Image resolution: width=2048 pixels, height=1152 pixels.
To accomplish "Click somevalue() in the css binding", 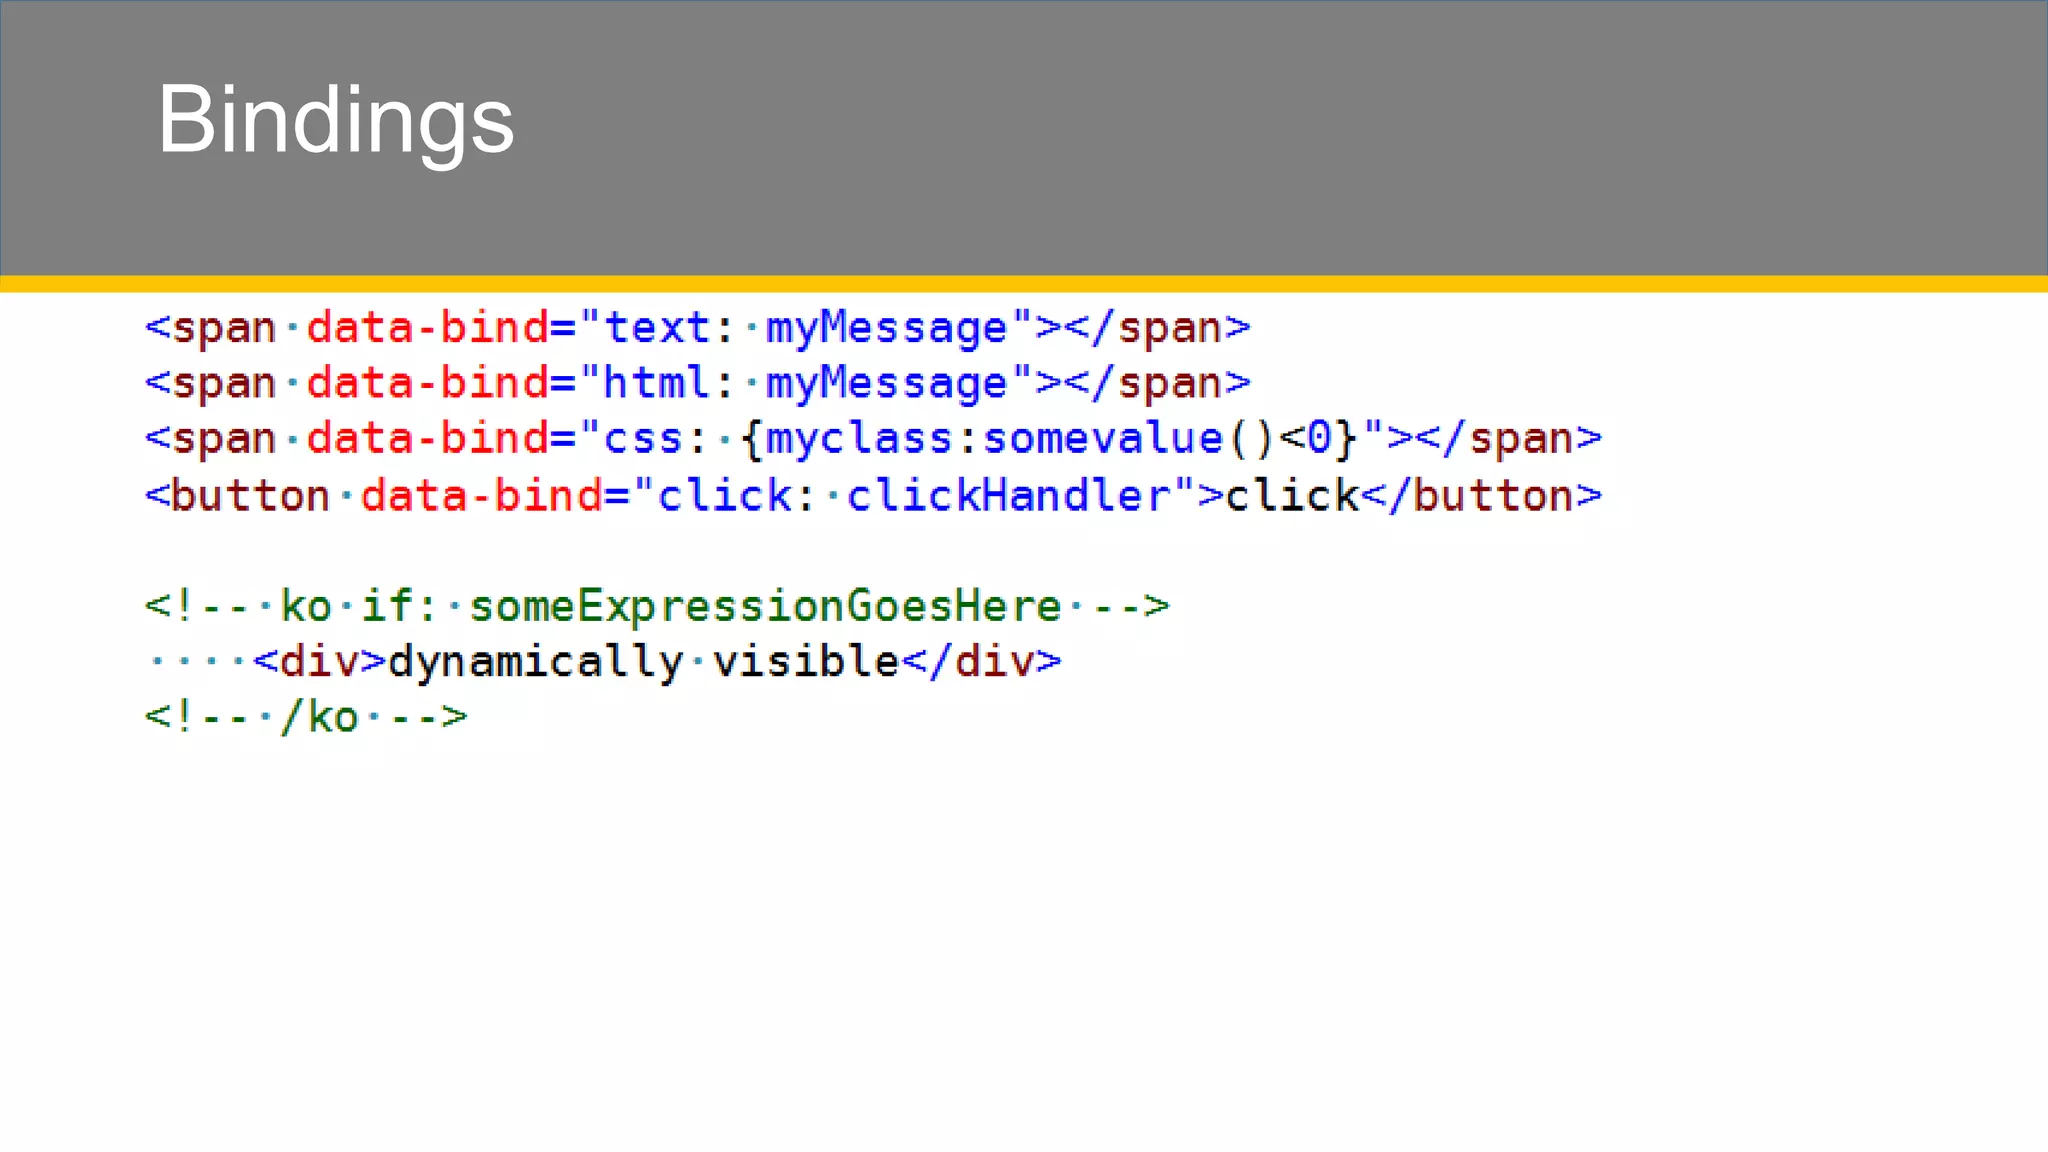I will click(x=1128, y=439).
